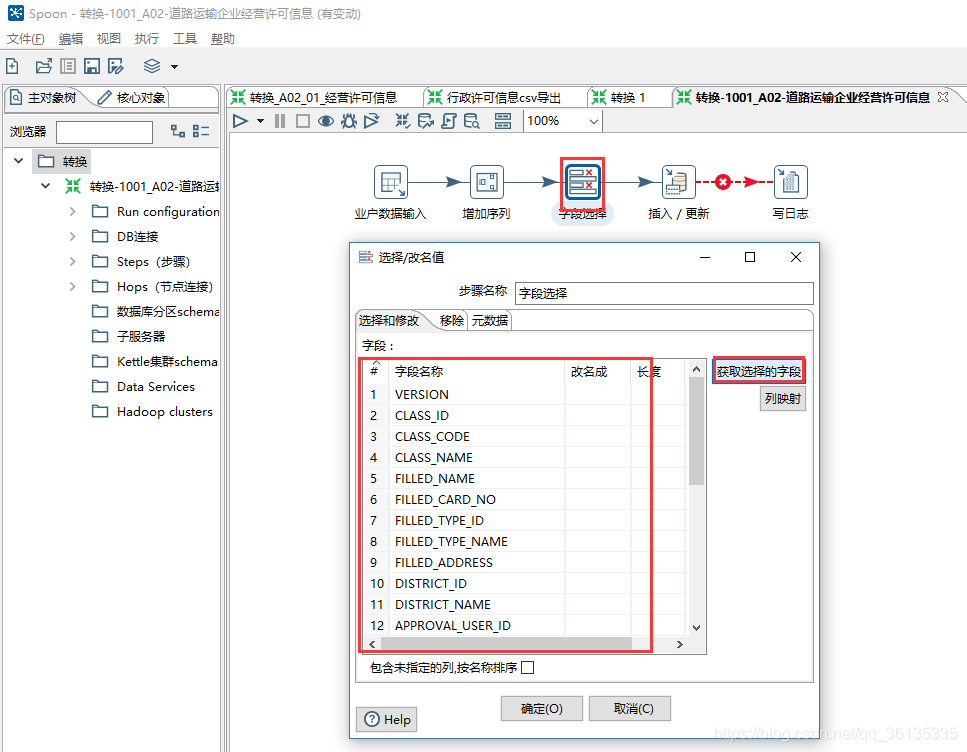Click the Explore database icon
This screenshot has width=967, height=752.
(472, 121)
